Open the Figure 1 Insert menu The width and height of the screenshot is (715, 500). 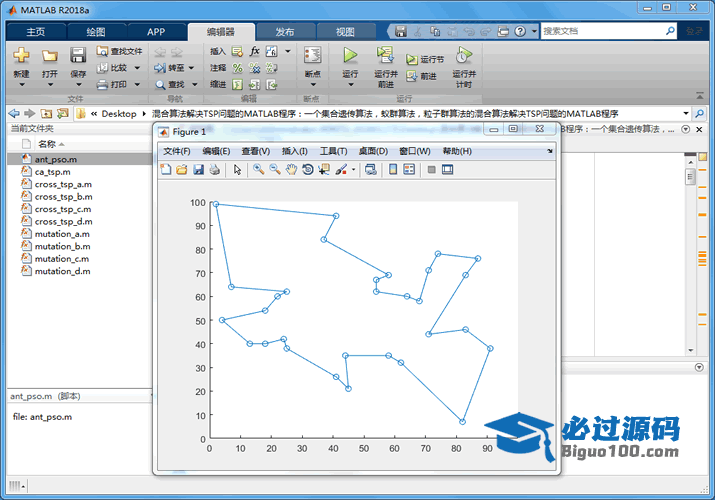(295, 151)
